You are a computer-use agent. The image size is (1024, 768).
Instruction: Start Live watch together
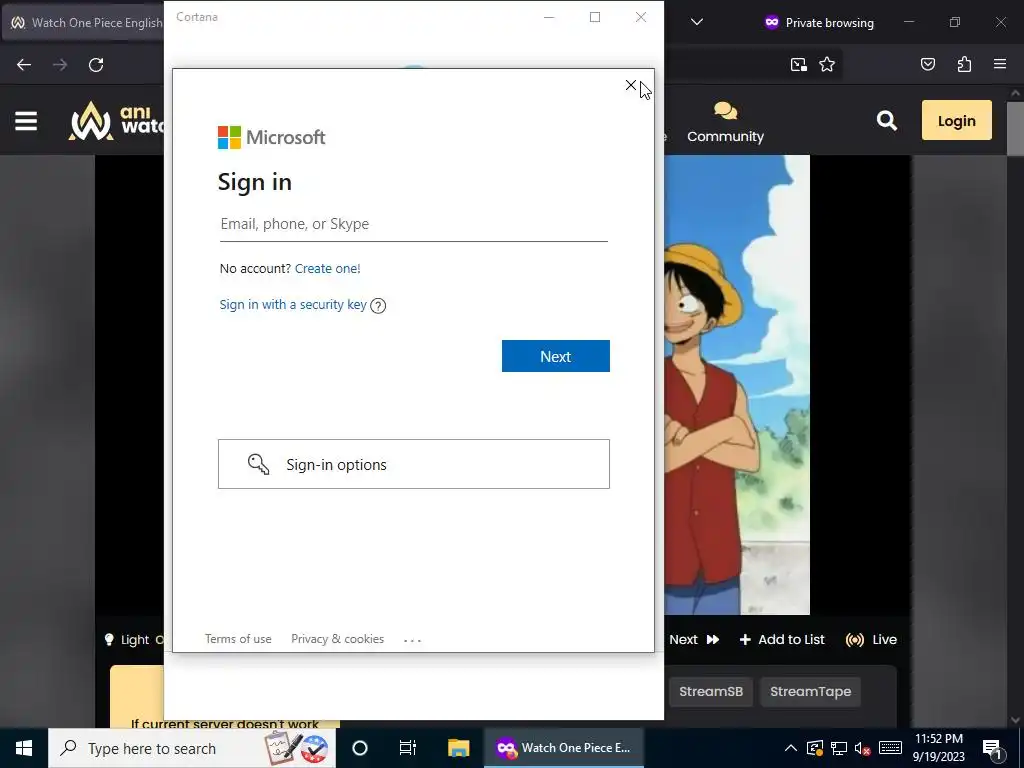pos(871,639)
